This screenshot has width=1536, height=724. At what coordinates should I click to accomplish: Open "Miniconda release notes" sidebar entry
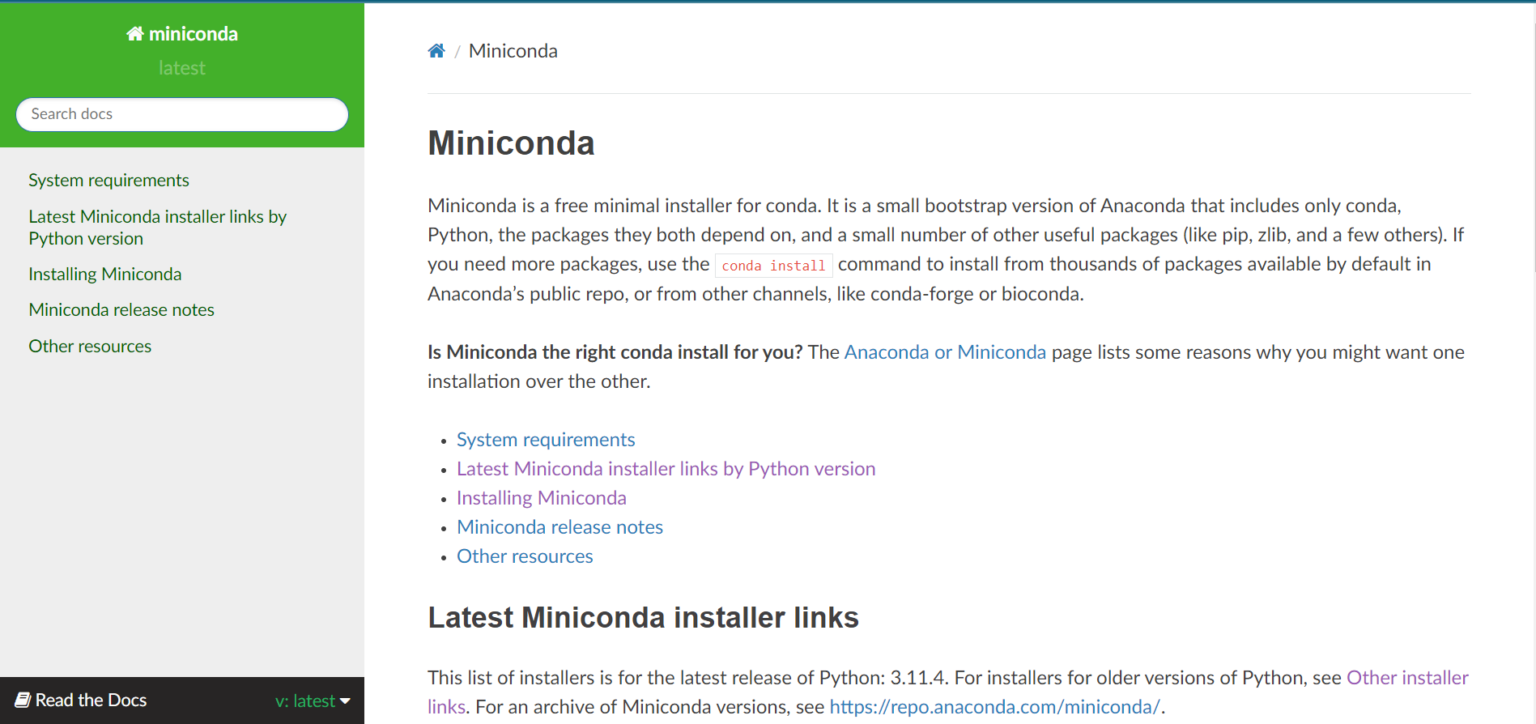[121, 309]
